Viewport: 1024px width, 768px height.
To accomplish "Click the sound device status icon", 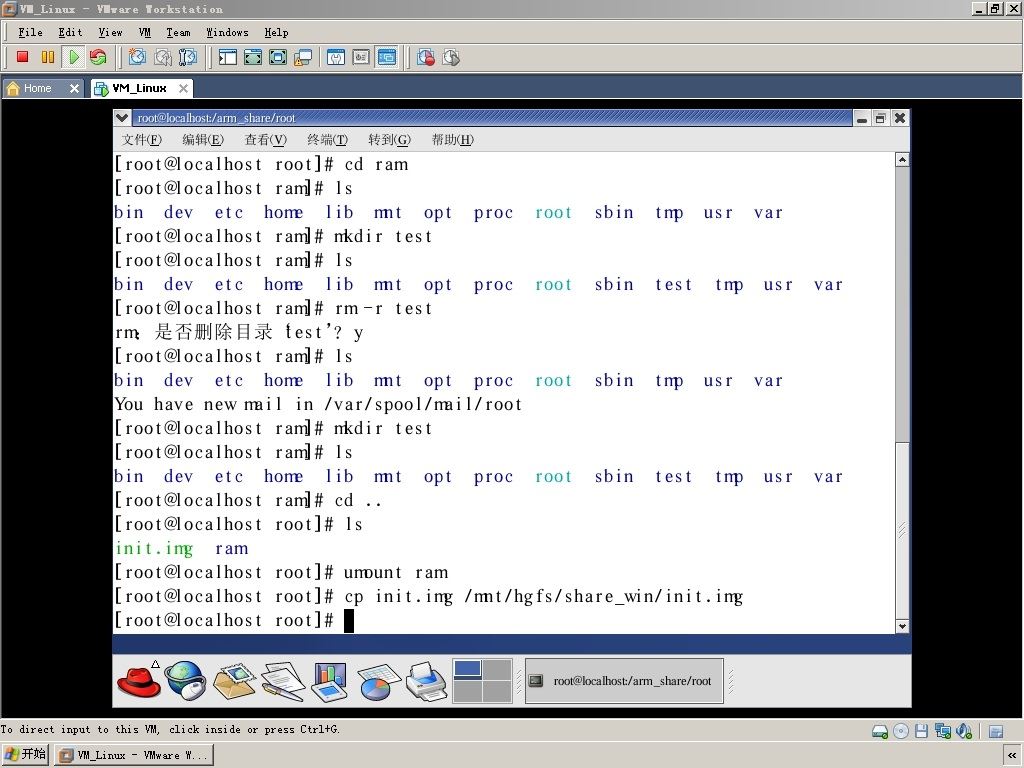I will 964,731.
